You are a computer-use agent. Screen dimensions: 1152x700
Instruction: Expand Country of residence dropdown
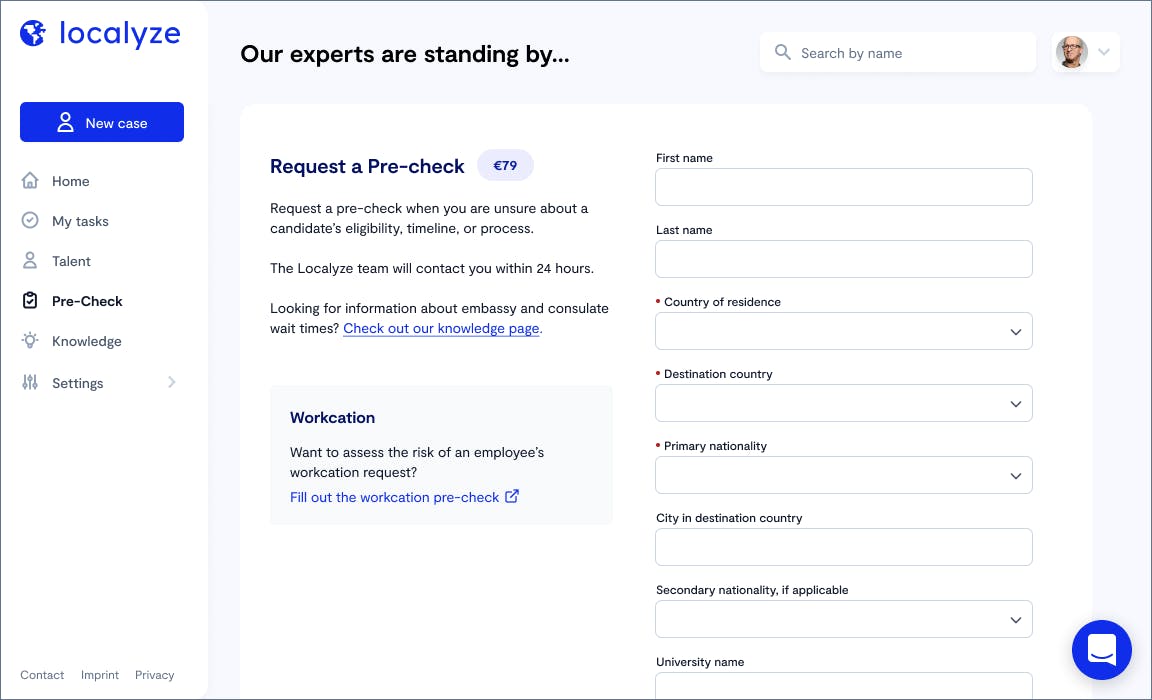point(843,331)
